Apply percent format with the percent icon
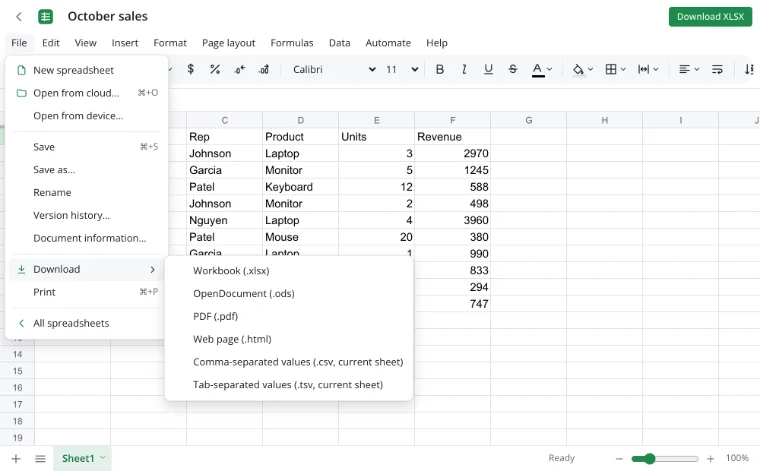The image size is (760, 471). coord(215,69)
